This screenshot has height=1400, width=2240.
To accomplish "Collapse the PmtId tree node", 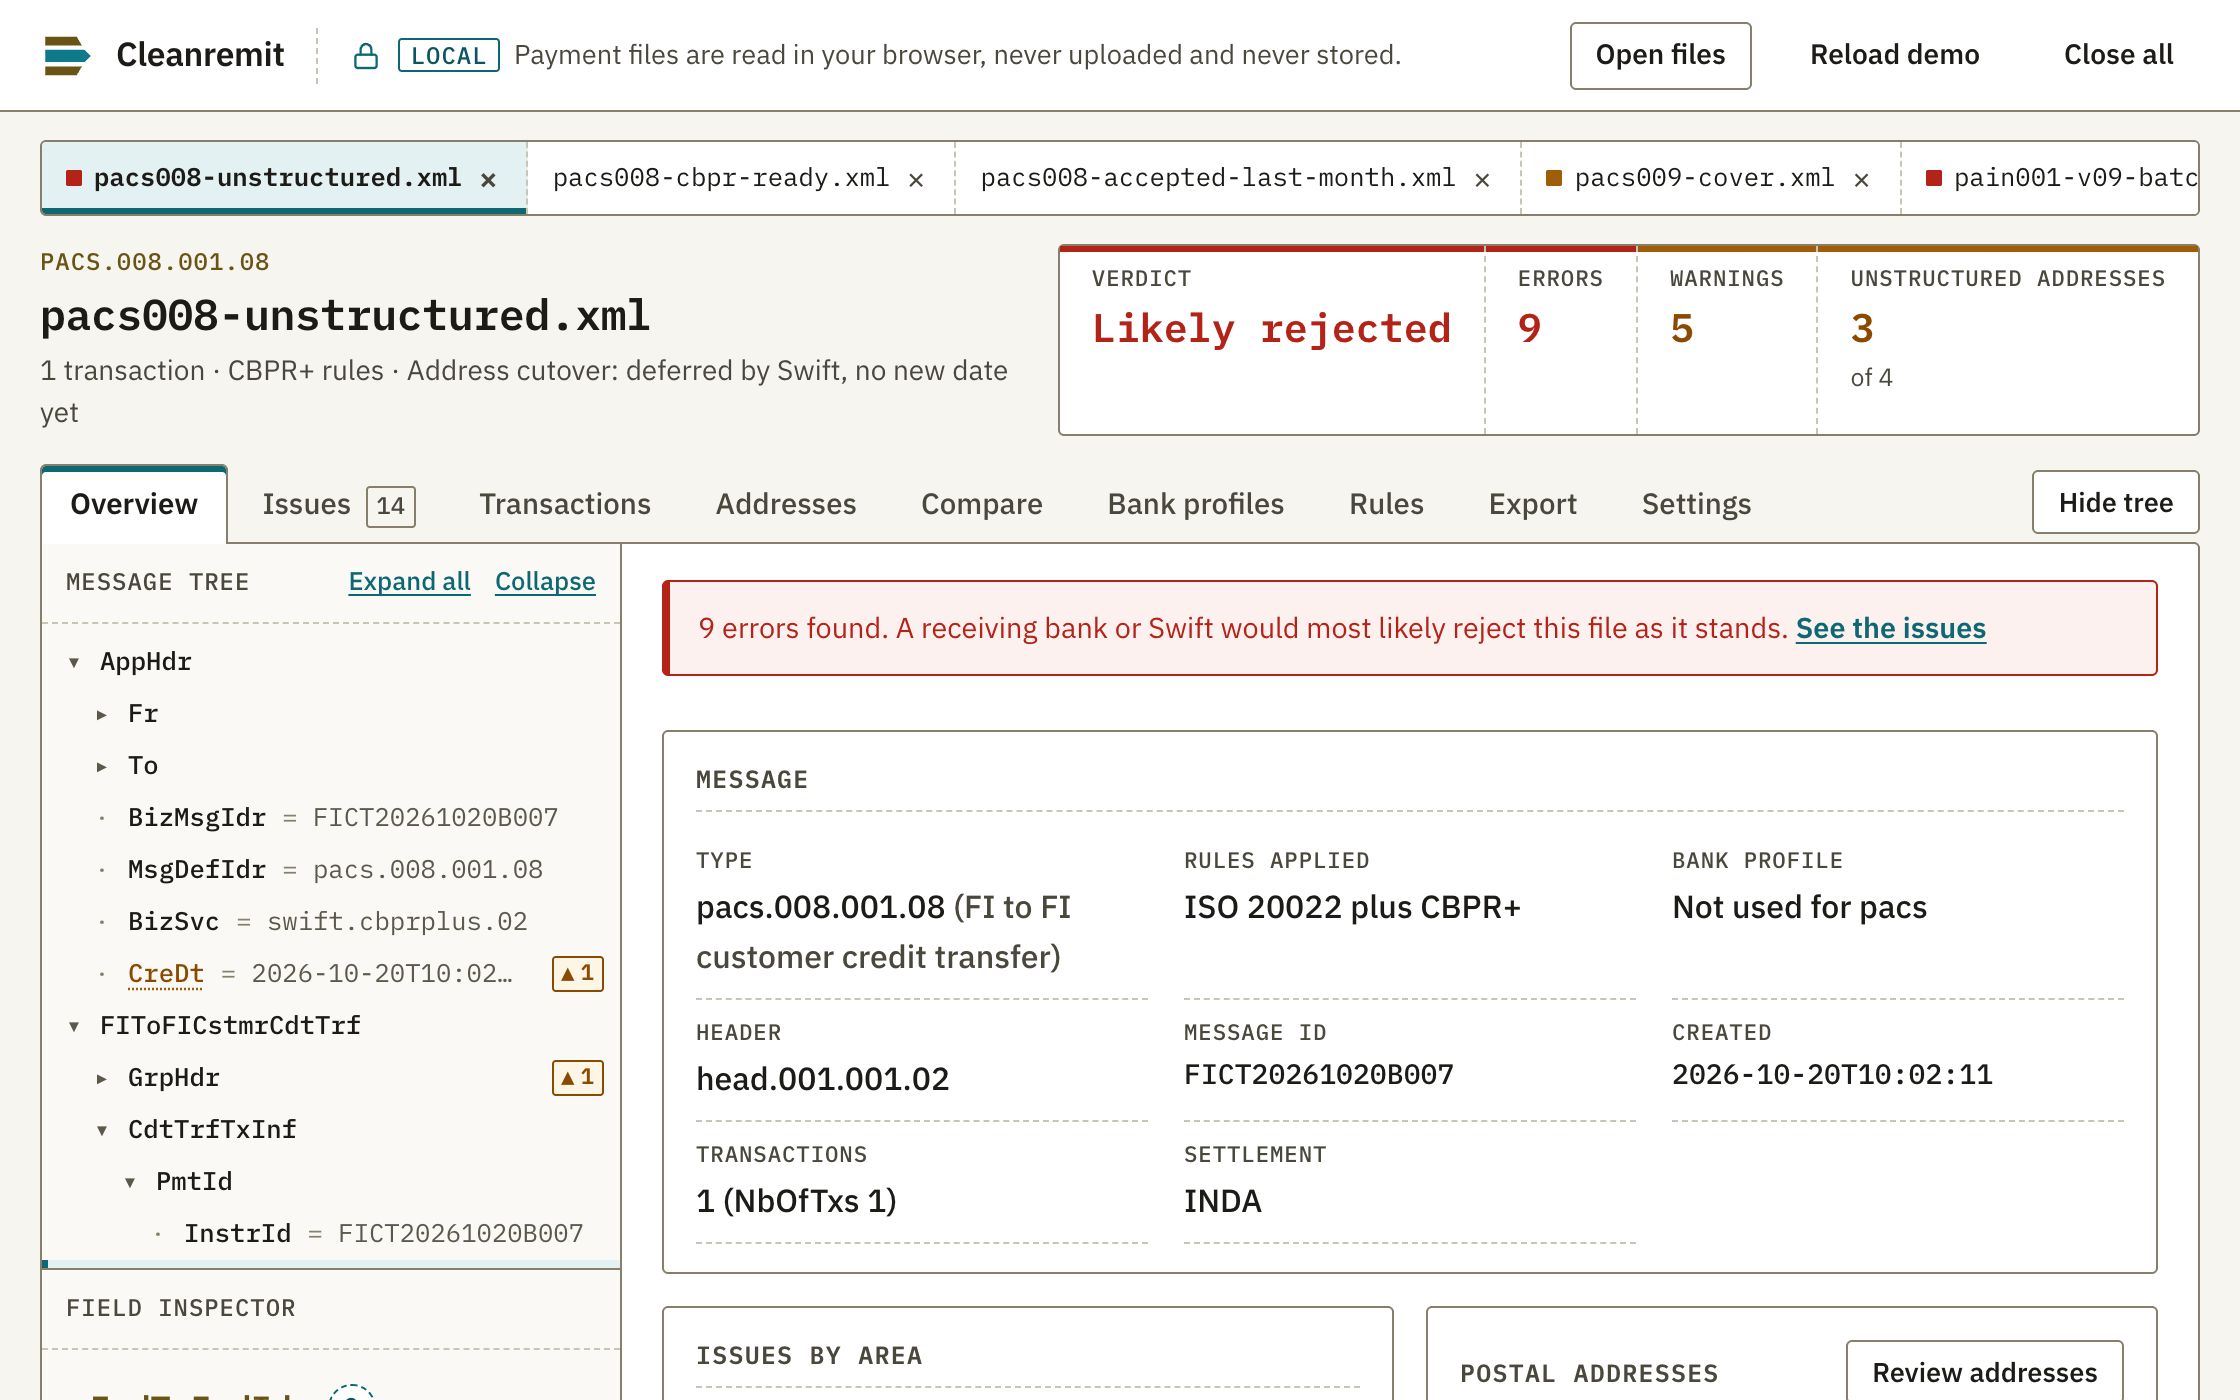I will tap(130, 1182).
